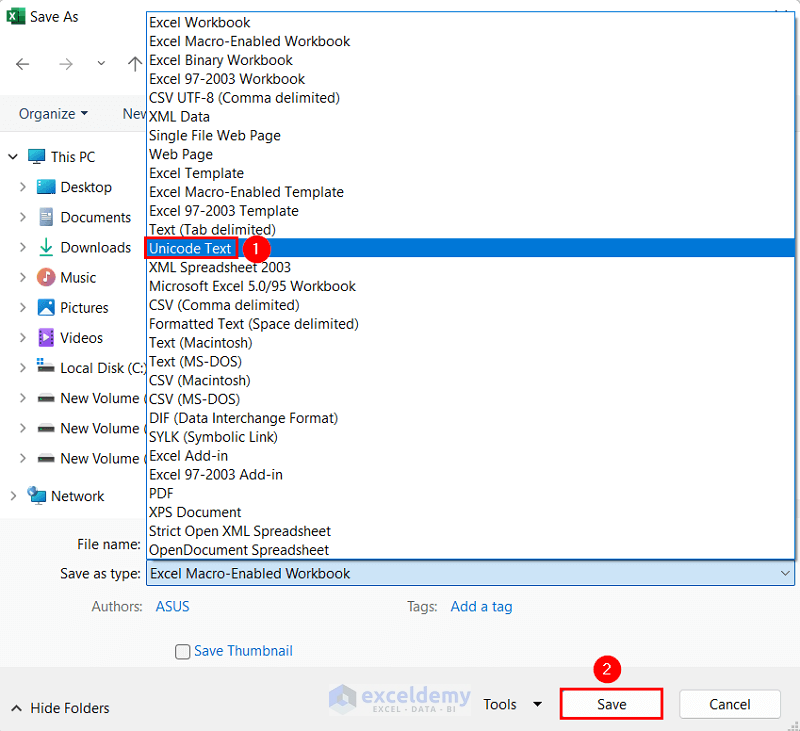The height and width of the screenshot is (731, 800).
Task: Select the Documents folder icon
Action: (46, 217)
